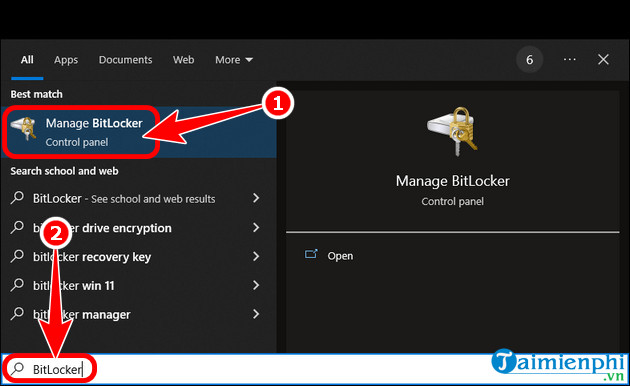Open Manage BitLocker via Open action
Viewport: 630px width, 386px height.
(x=340, y=256)
